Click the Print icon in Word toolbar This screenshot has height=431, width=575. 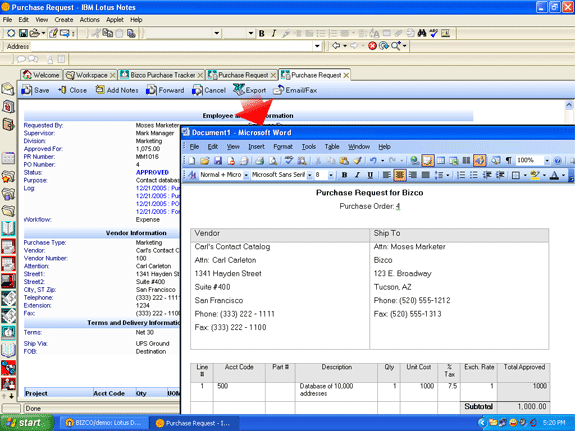[x=260, y=160]
